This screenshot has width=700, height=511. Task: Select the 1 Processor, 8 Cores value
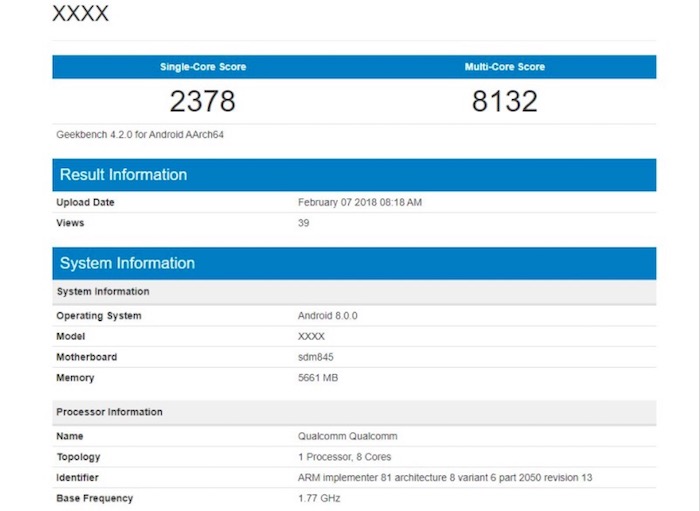coord(345,457)
